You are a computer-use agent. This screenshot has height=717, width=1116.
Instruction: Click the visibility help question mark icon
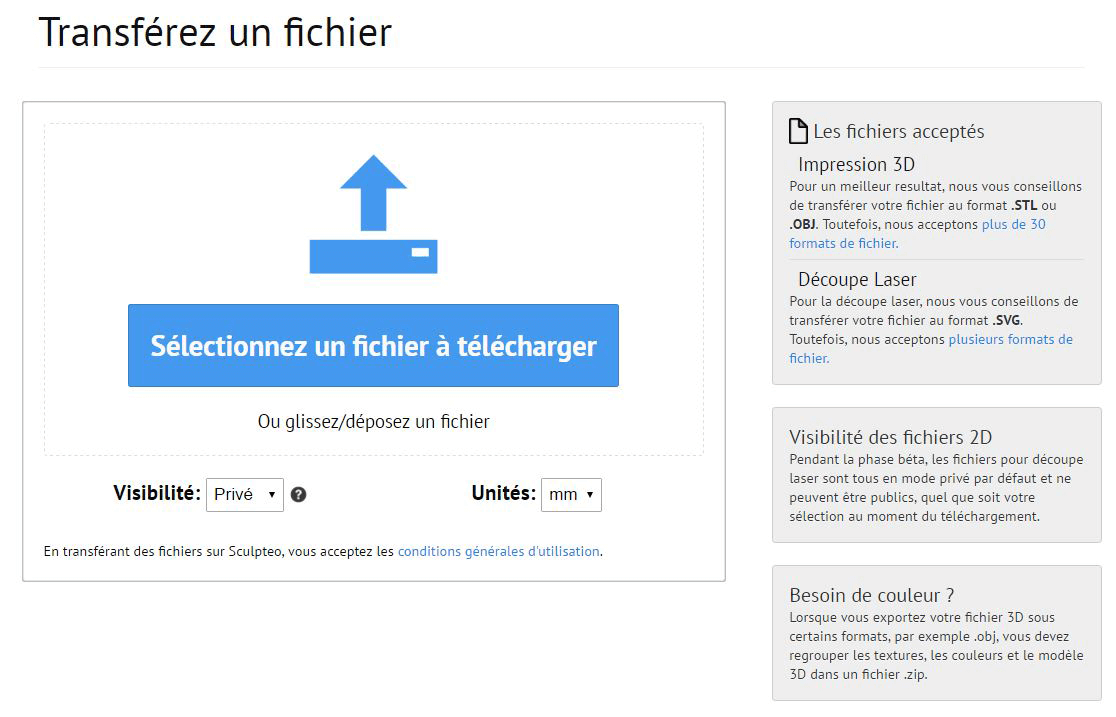(299, 495)
